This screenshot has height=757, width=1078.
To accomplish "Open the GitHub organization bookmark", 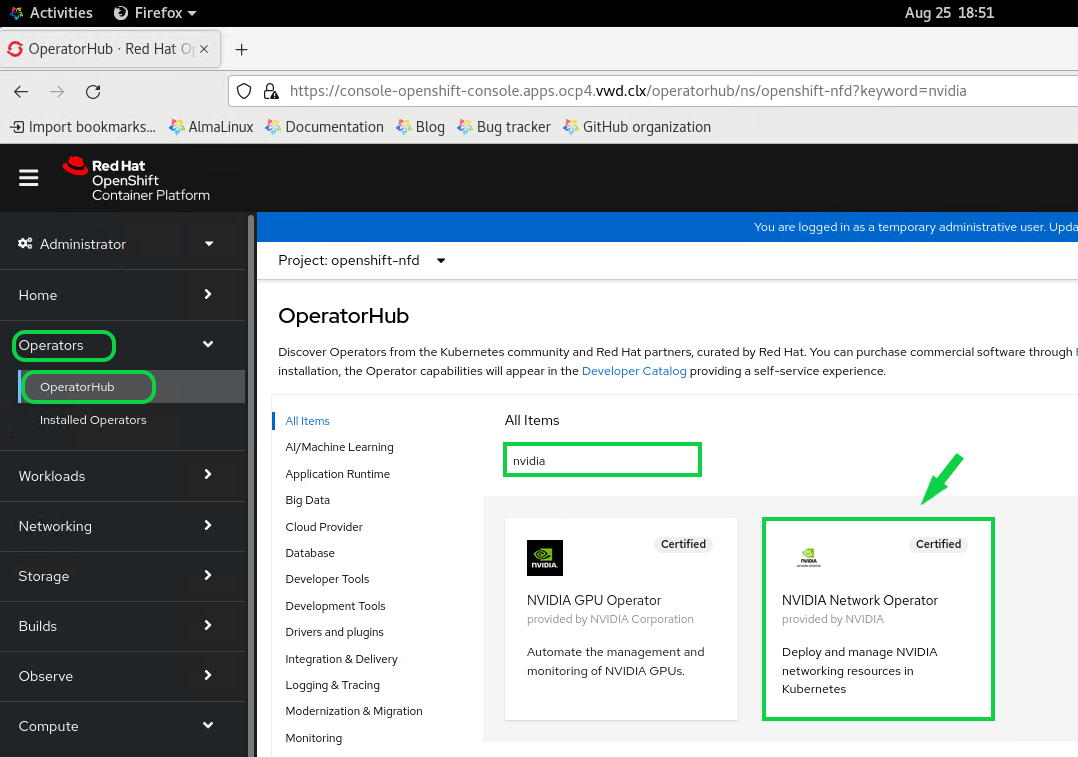I will pyautogui.click(x=637, y=127).
